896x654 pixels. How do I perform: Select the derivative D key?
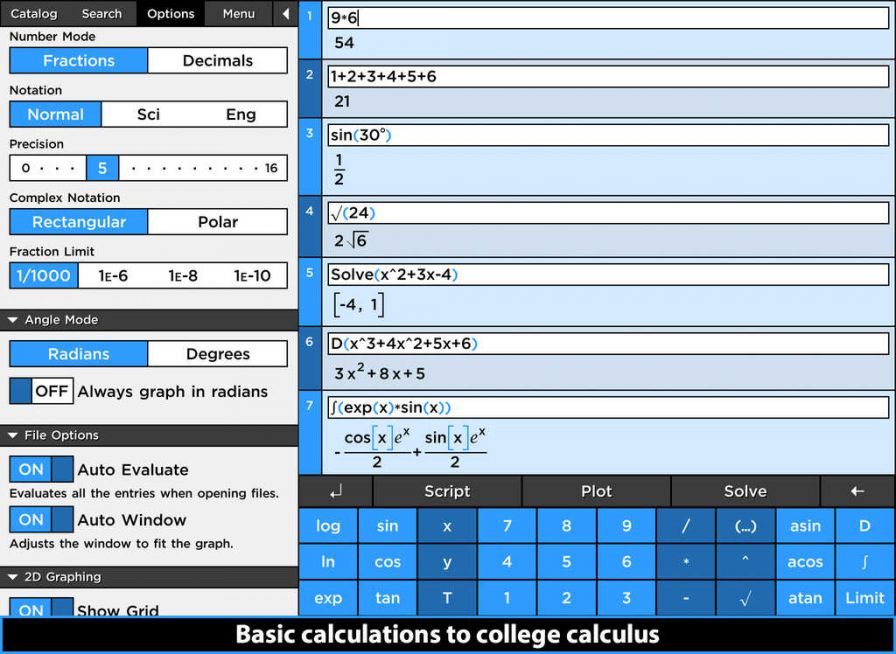coord(864,526)
